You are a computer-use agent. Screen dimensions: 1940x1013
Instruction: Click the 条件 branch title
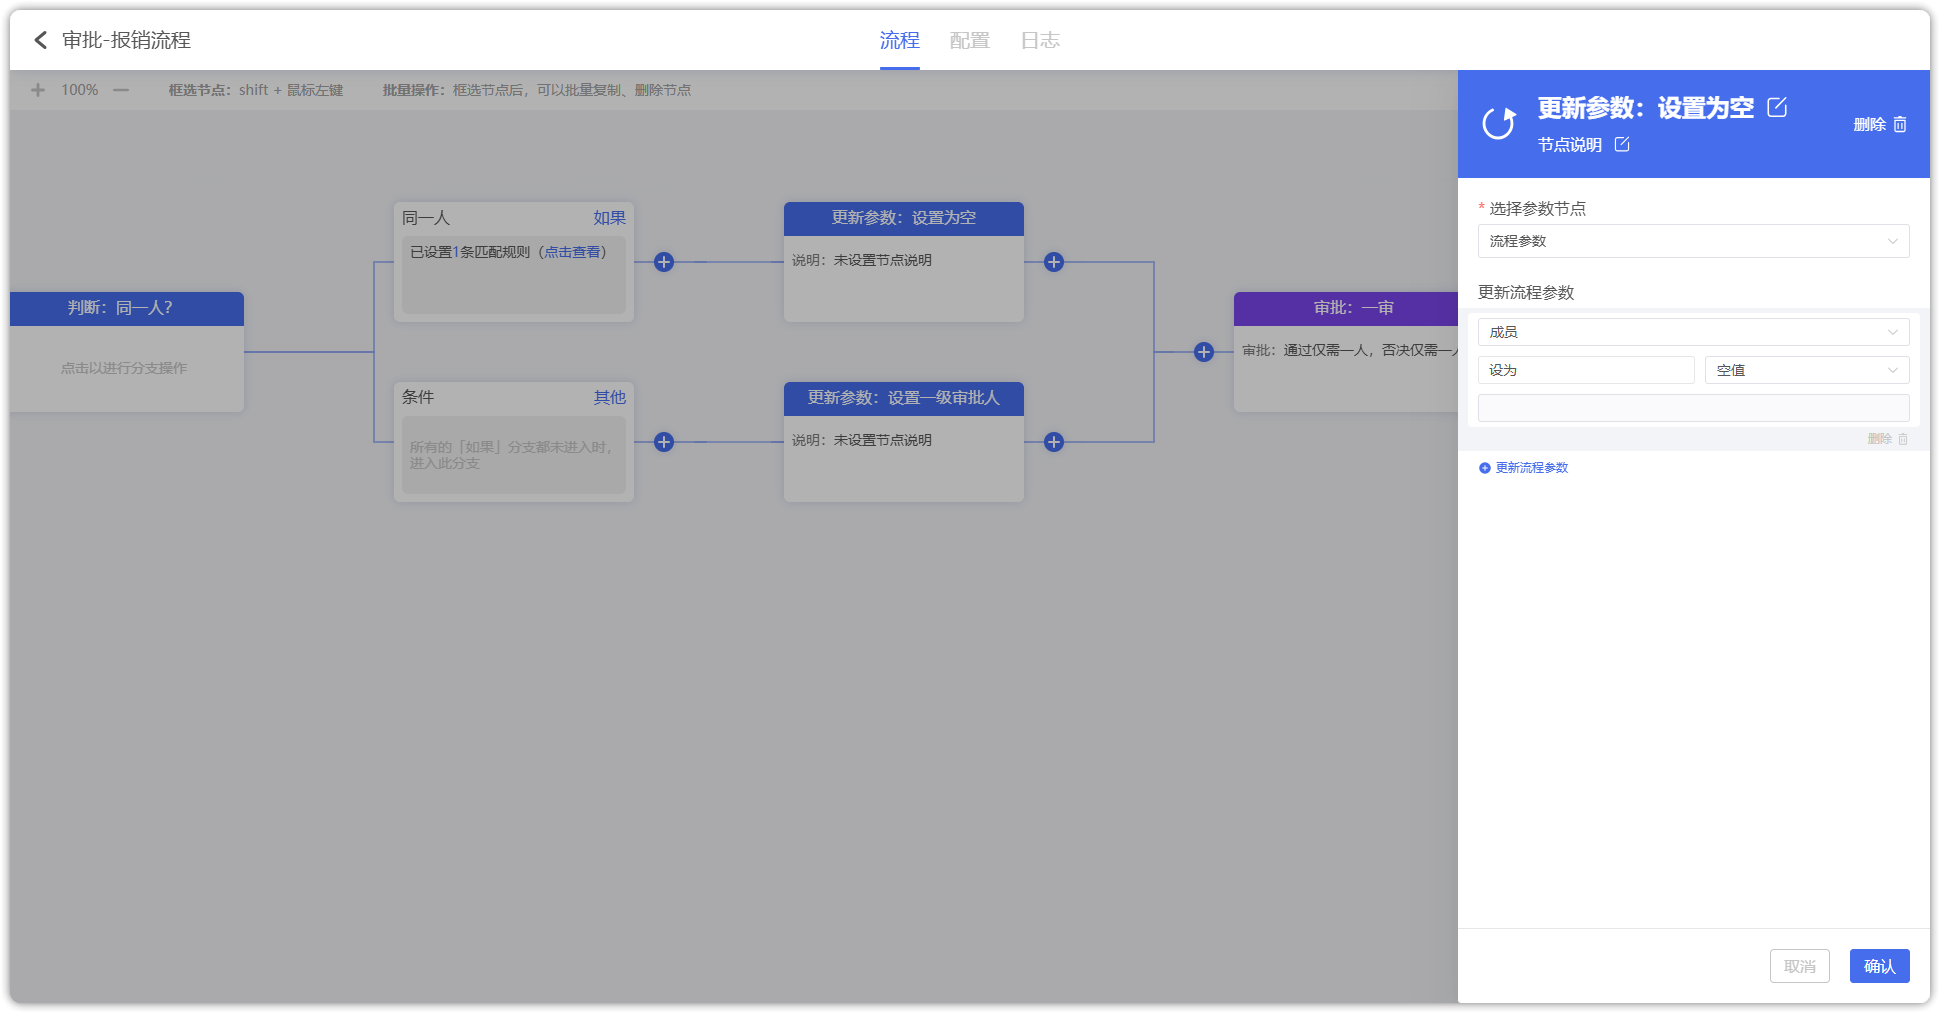(x=418, y=397)
